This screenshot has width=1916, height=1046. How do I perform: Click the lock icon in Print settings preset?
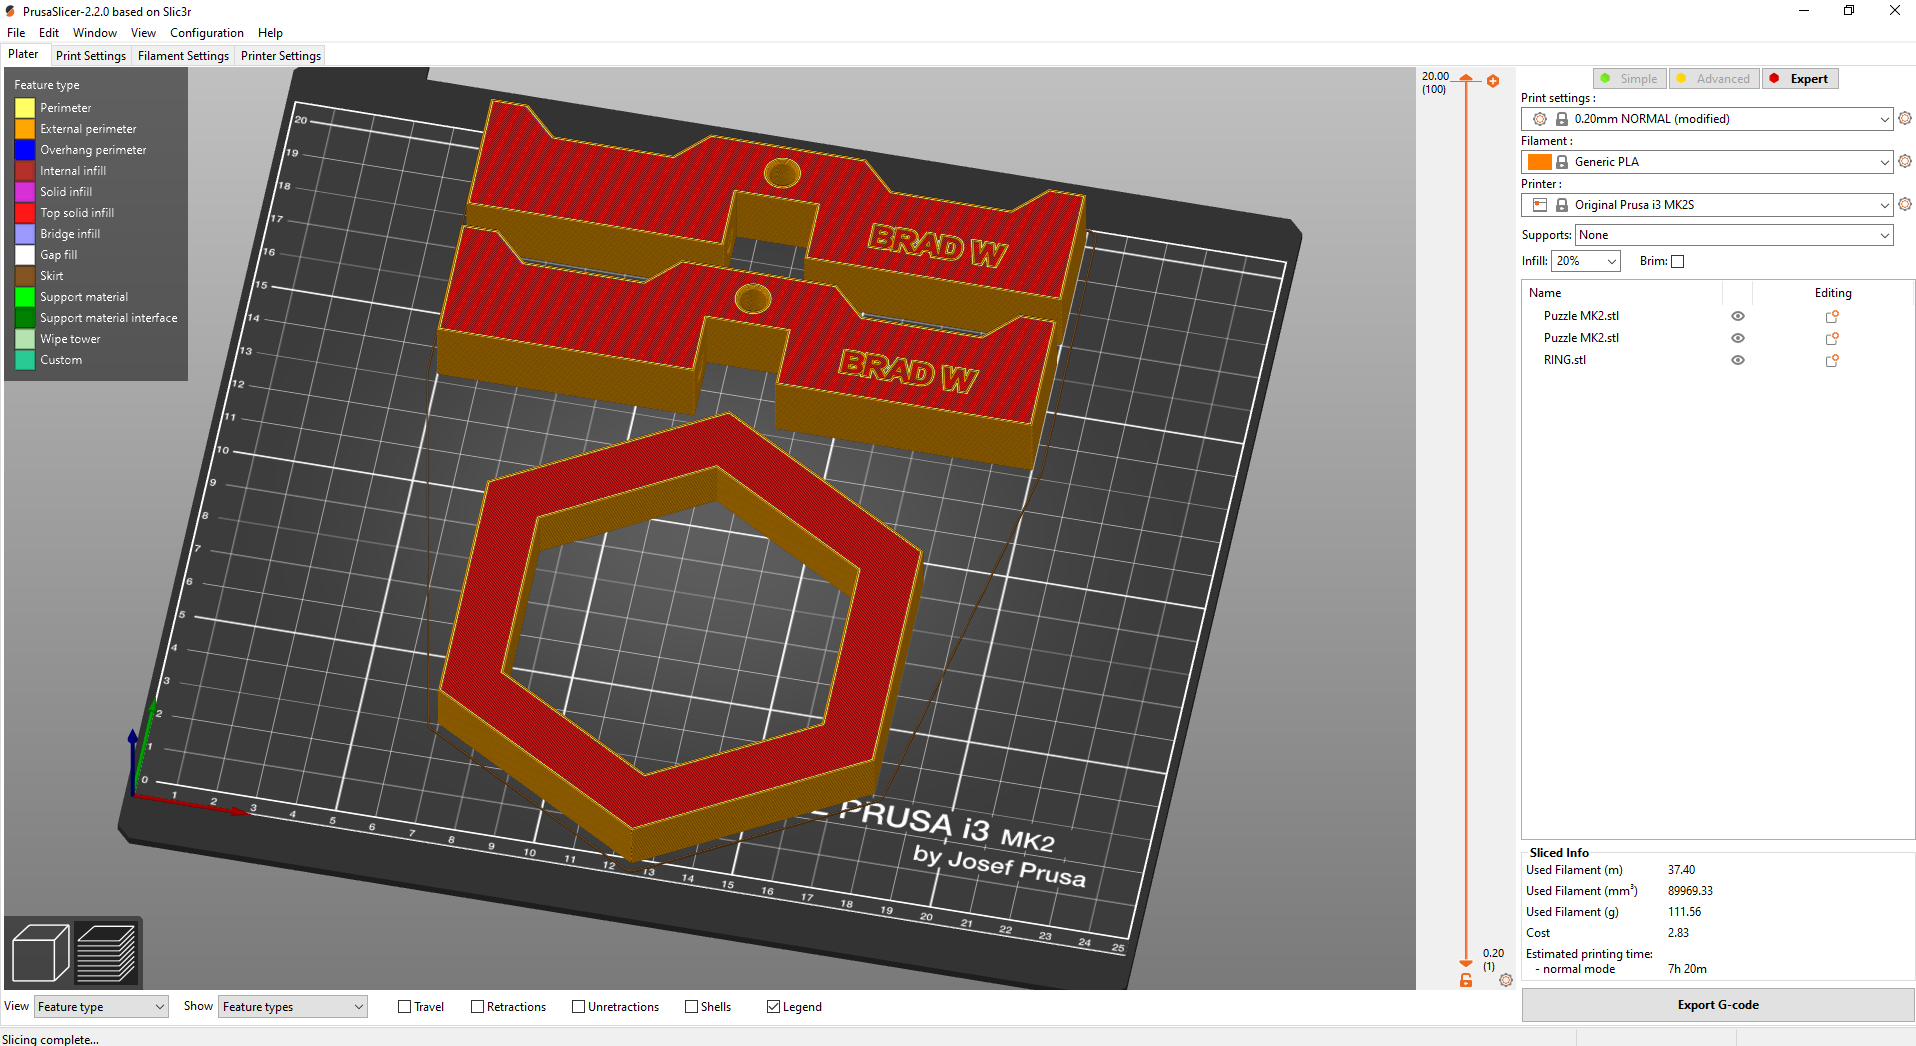coord(1562,119)
